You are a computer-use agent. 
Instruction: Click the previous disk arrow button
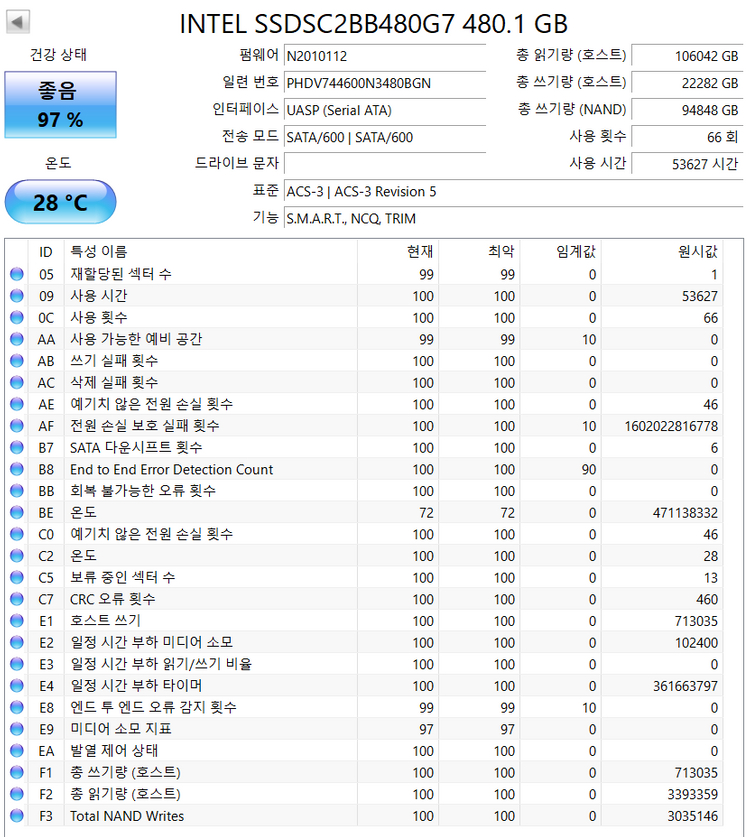click(x=18, y=22)
